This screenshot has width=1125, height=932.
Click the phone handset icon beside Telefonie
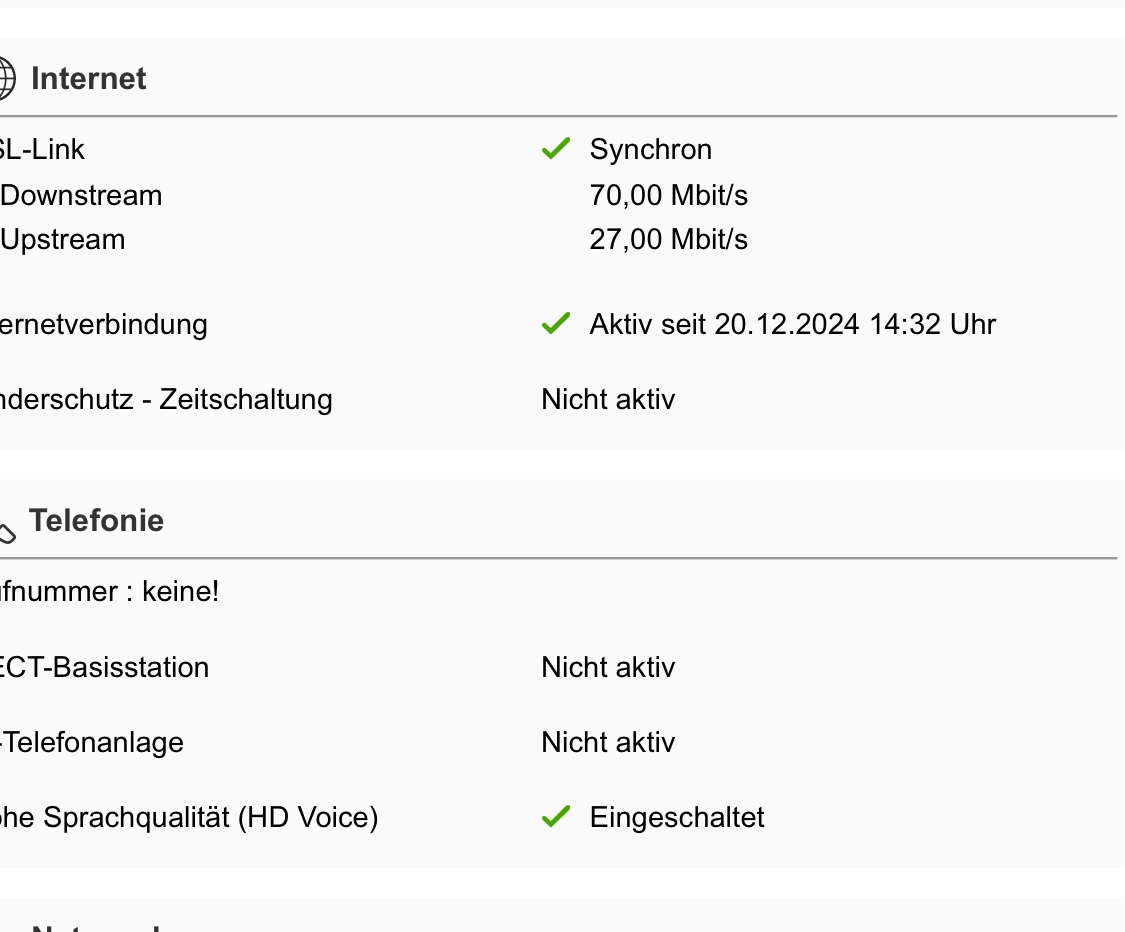(x=6, y=532)
